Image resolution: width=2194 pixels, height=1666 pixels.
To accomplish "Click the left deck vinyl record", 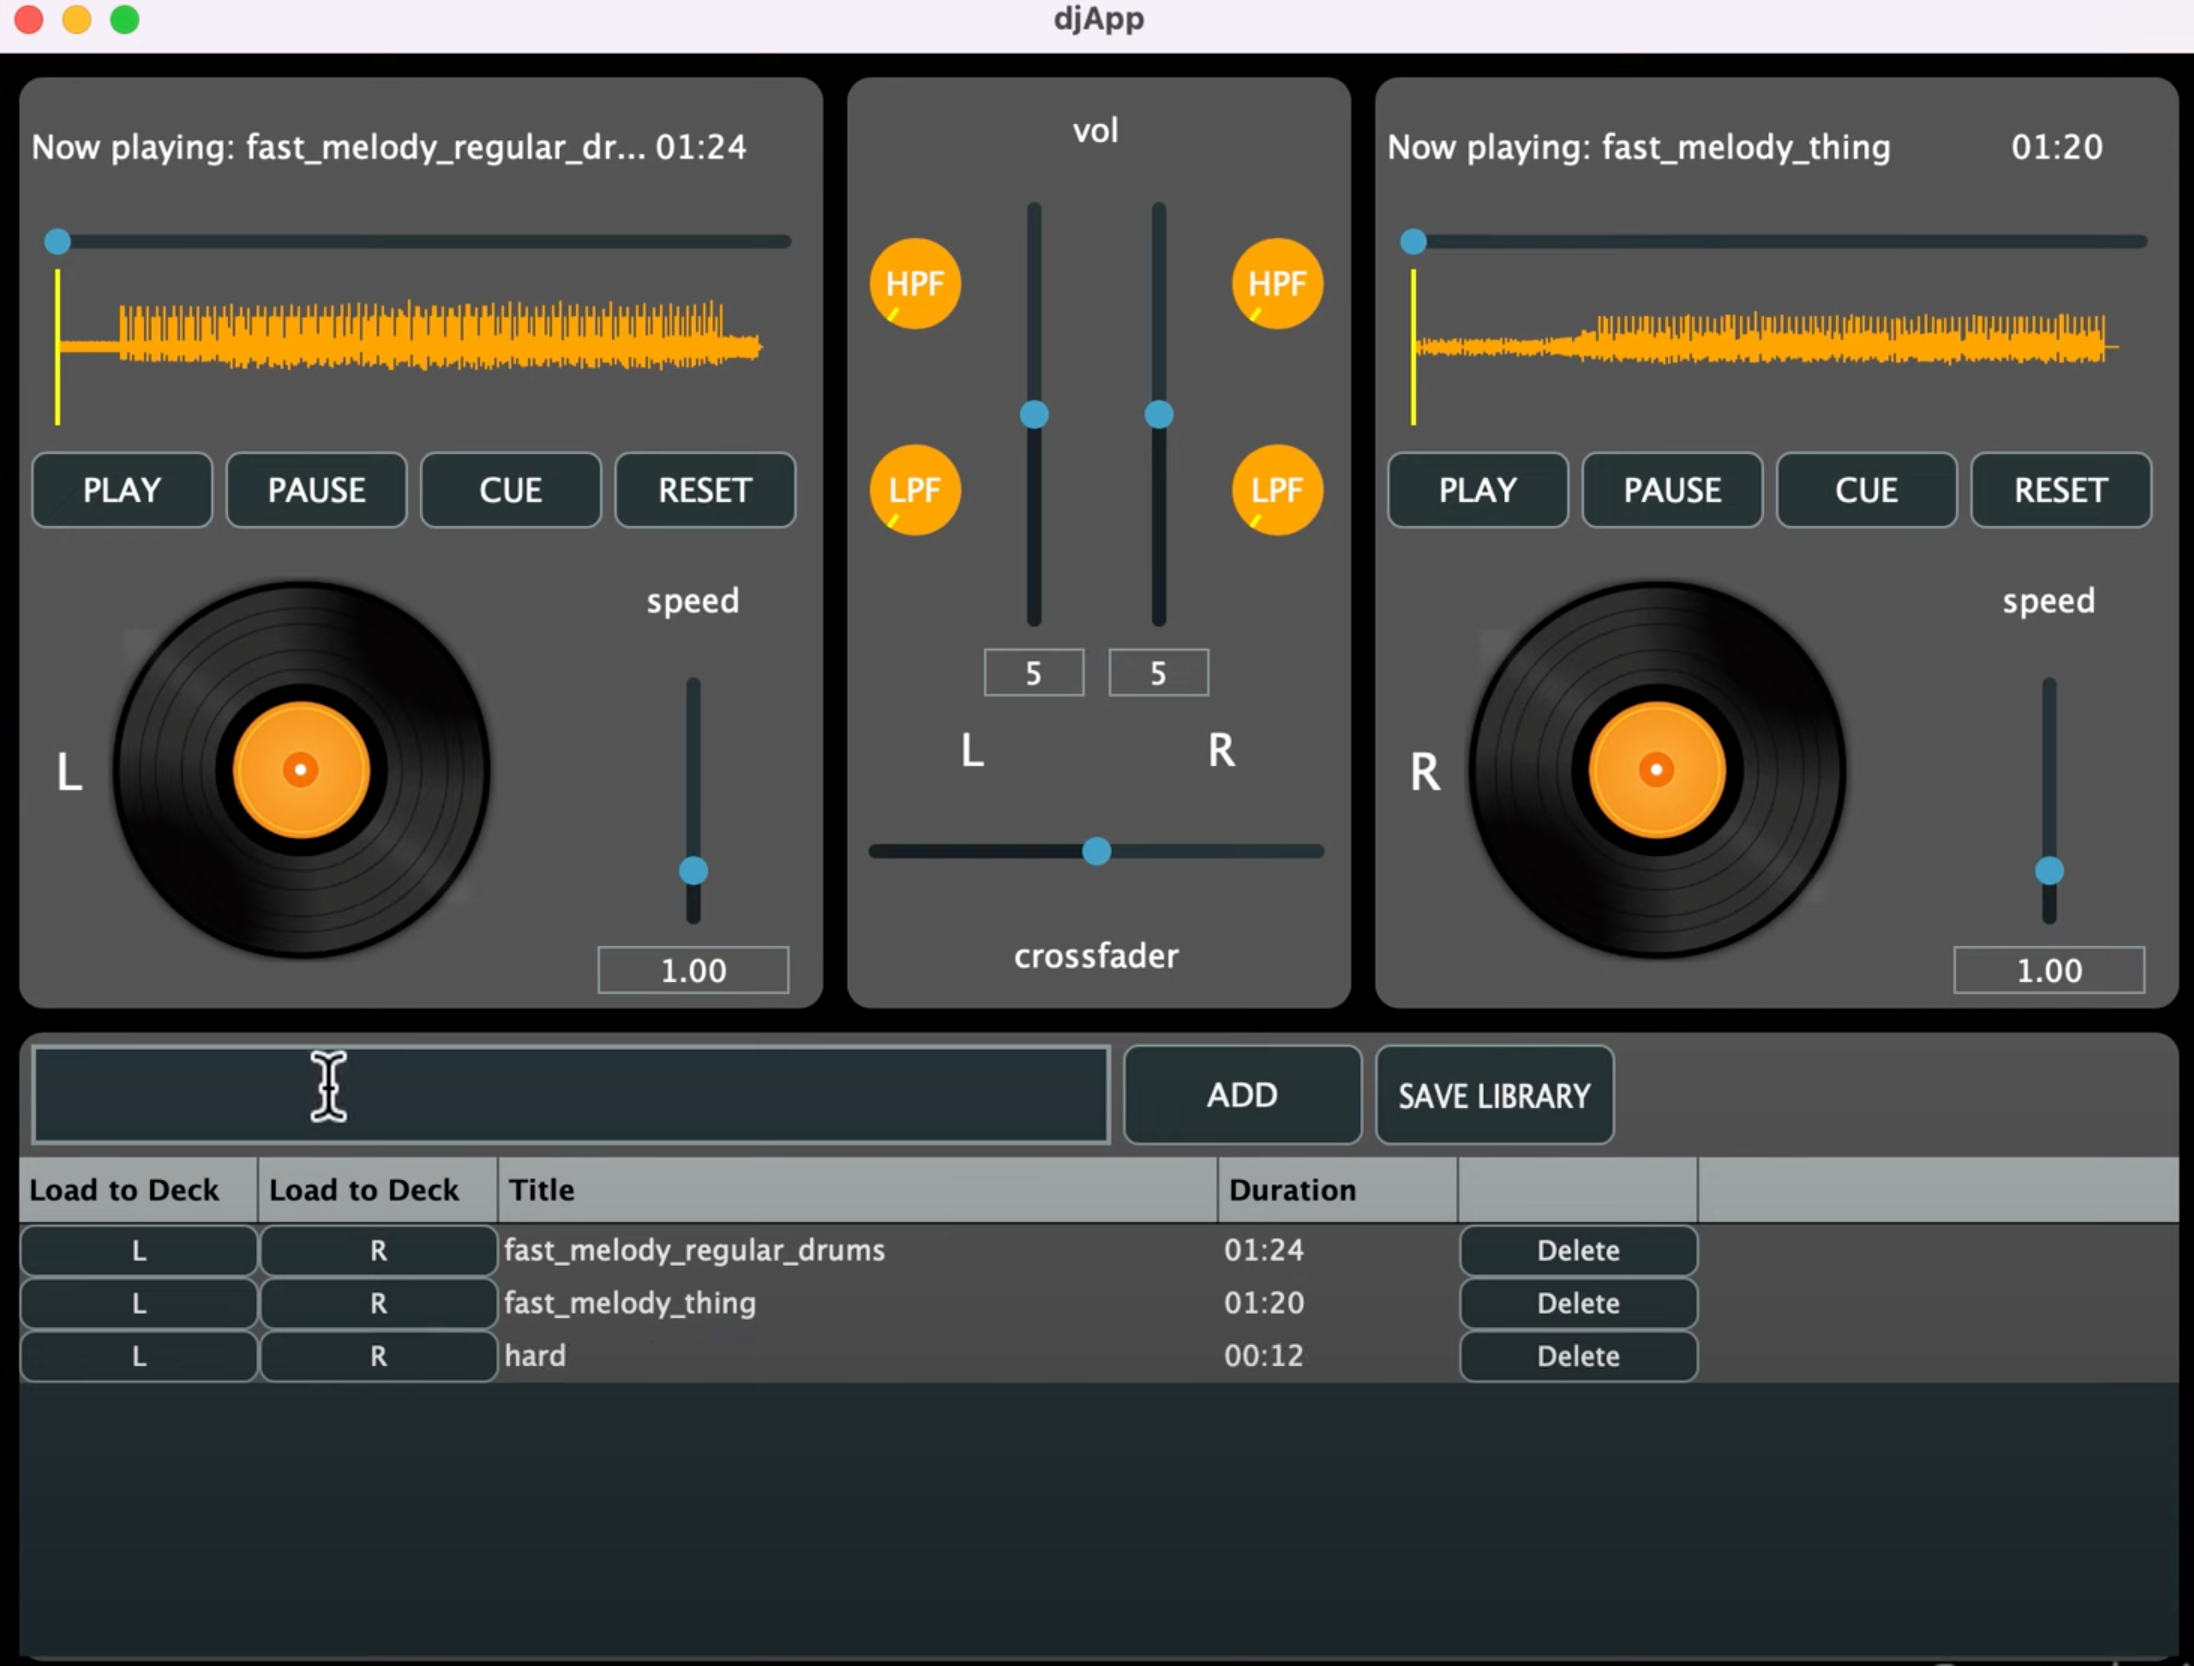I will tap(301, 770).
